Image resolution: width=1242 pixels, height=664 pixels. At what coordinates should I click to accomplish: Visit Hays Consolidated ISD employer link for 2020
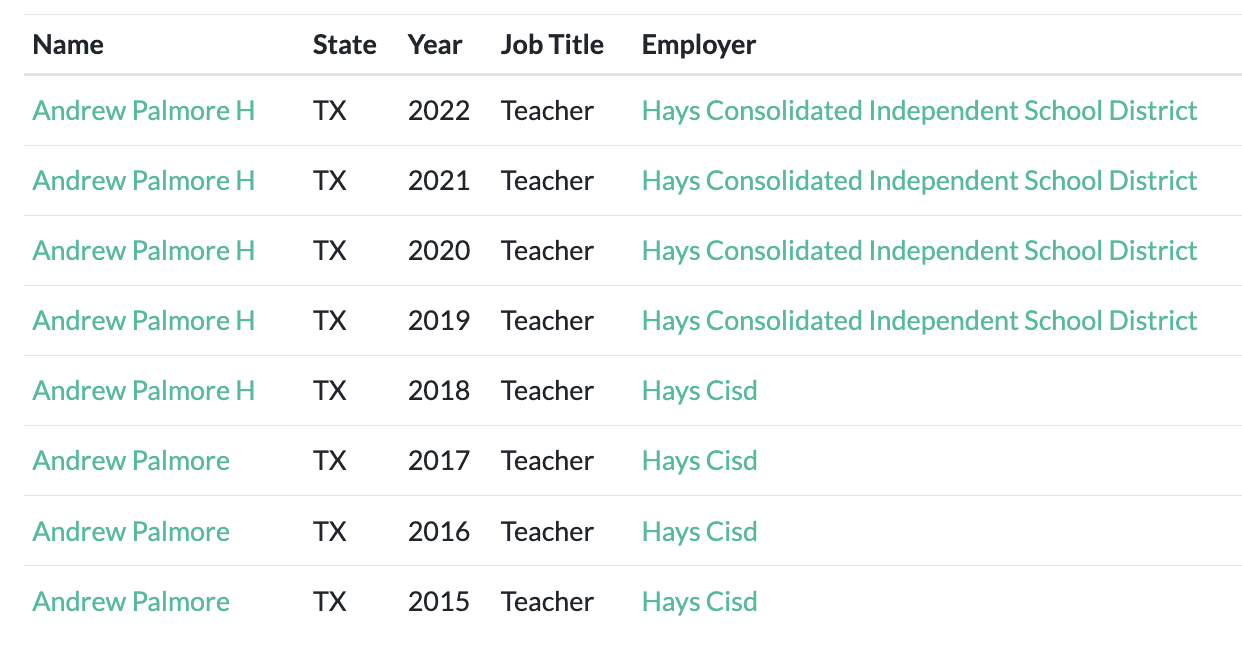[x=919, y=251]
